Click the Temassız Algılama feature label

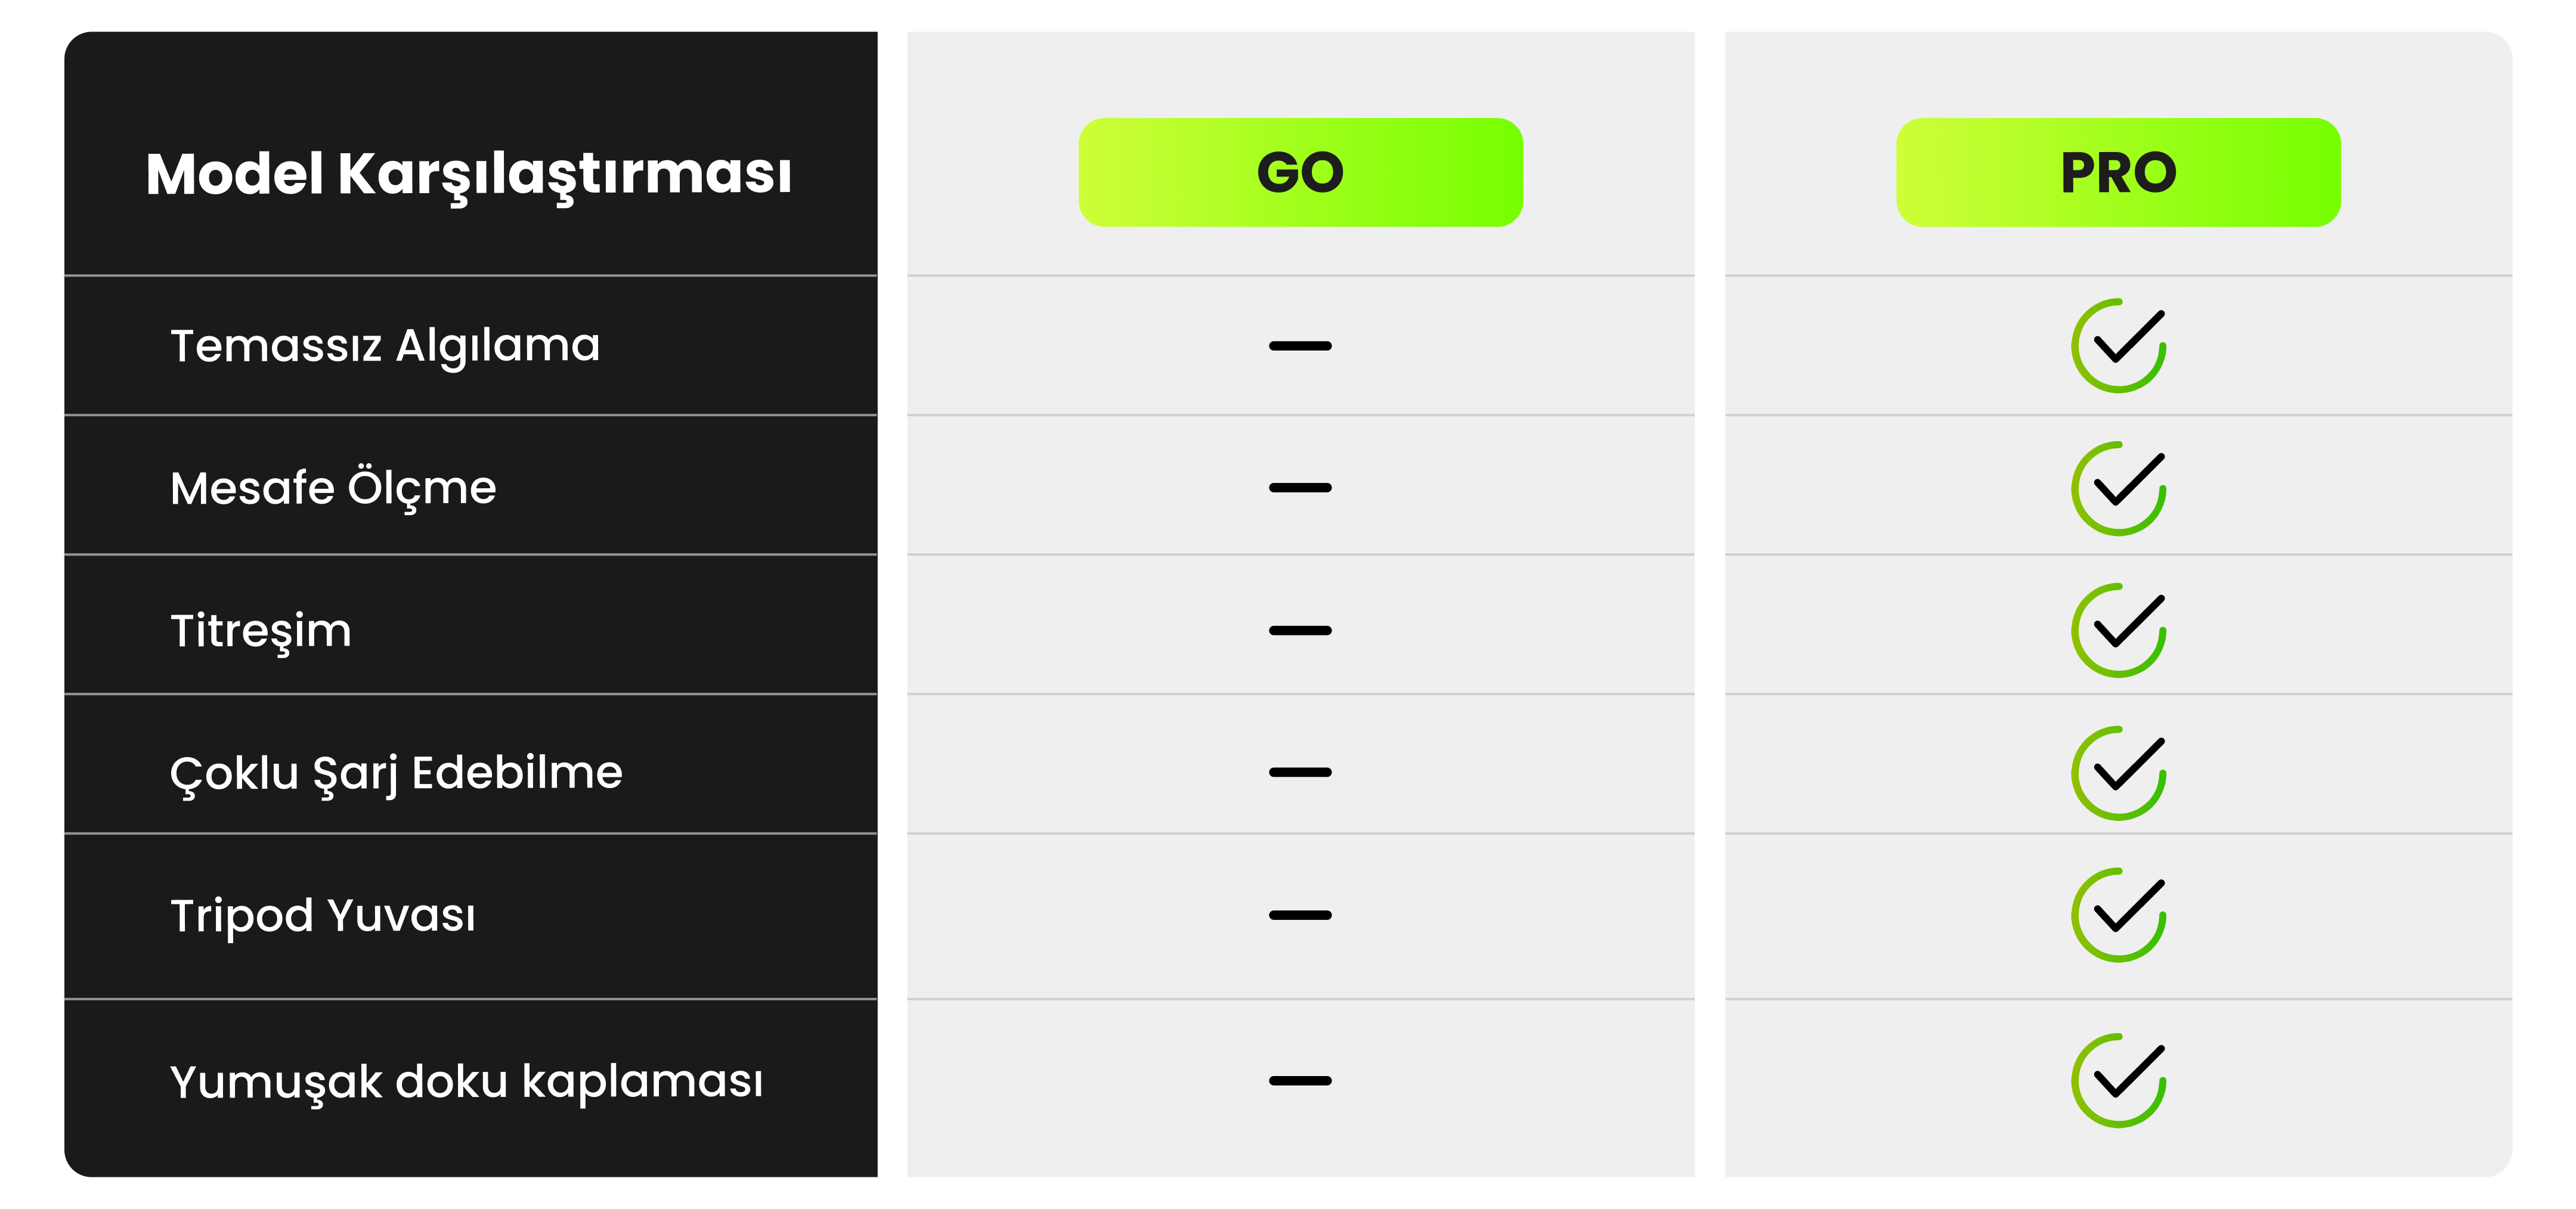[385, 346]
